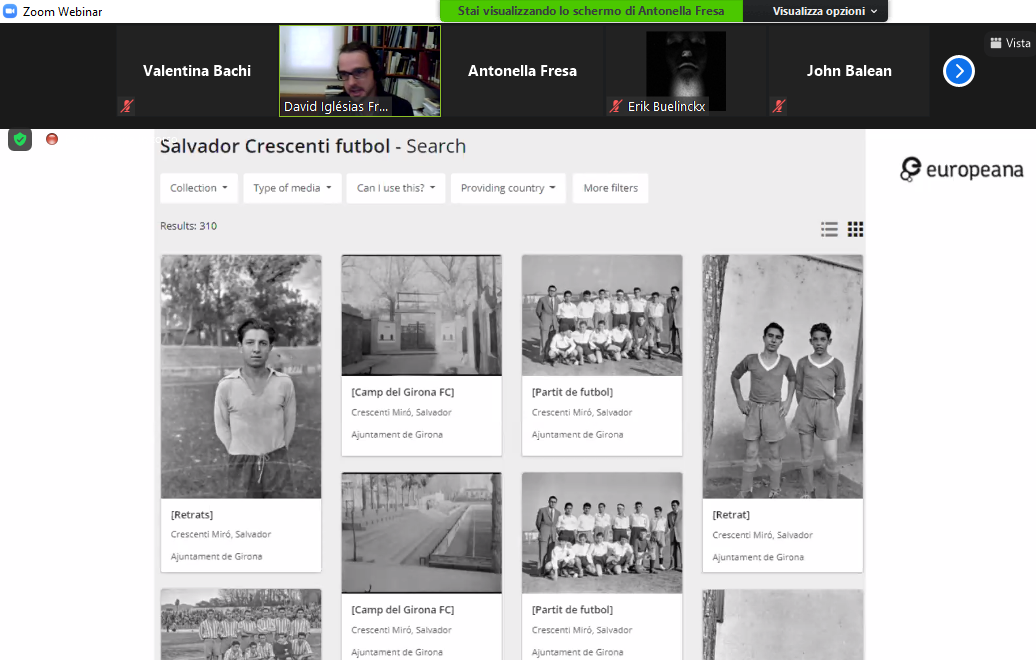Click the Zoom Webinar app icon

[10, 11]
